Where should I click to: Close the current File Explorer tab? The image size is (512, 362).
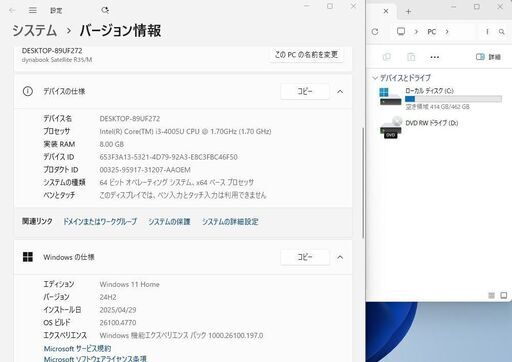(386, 11)
